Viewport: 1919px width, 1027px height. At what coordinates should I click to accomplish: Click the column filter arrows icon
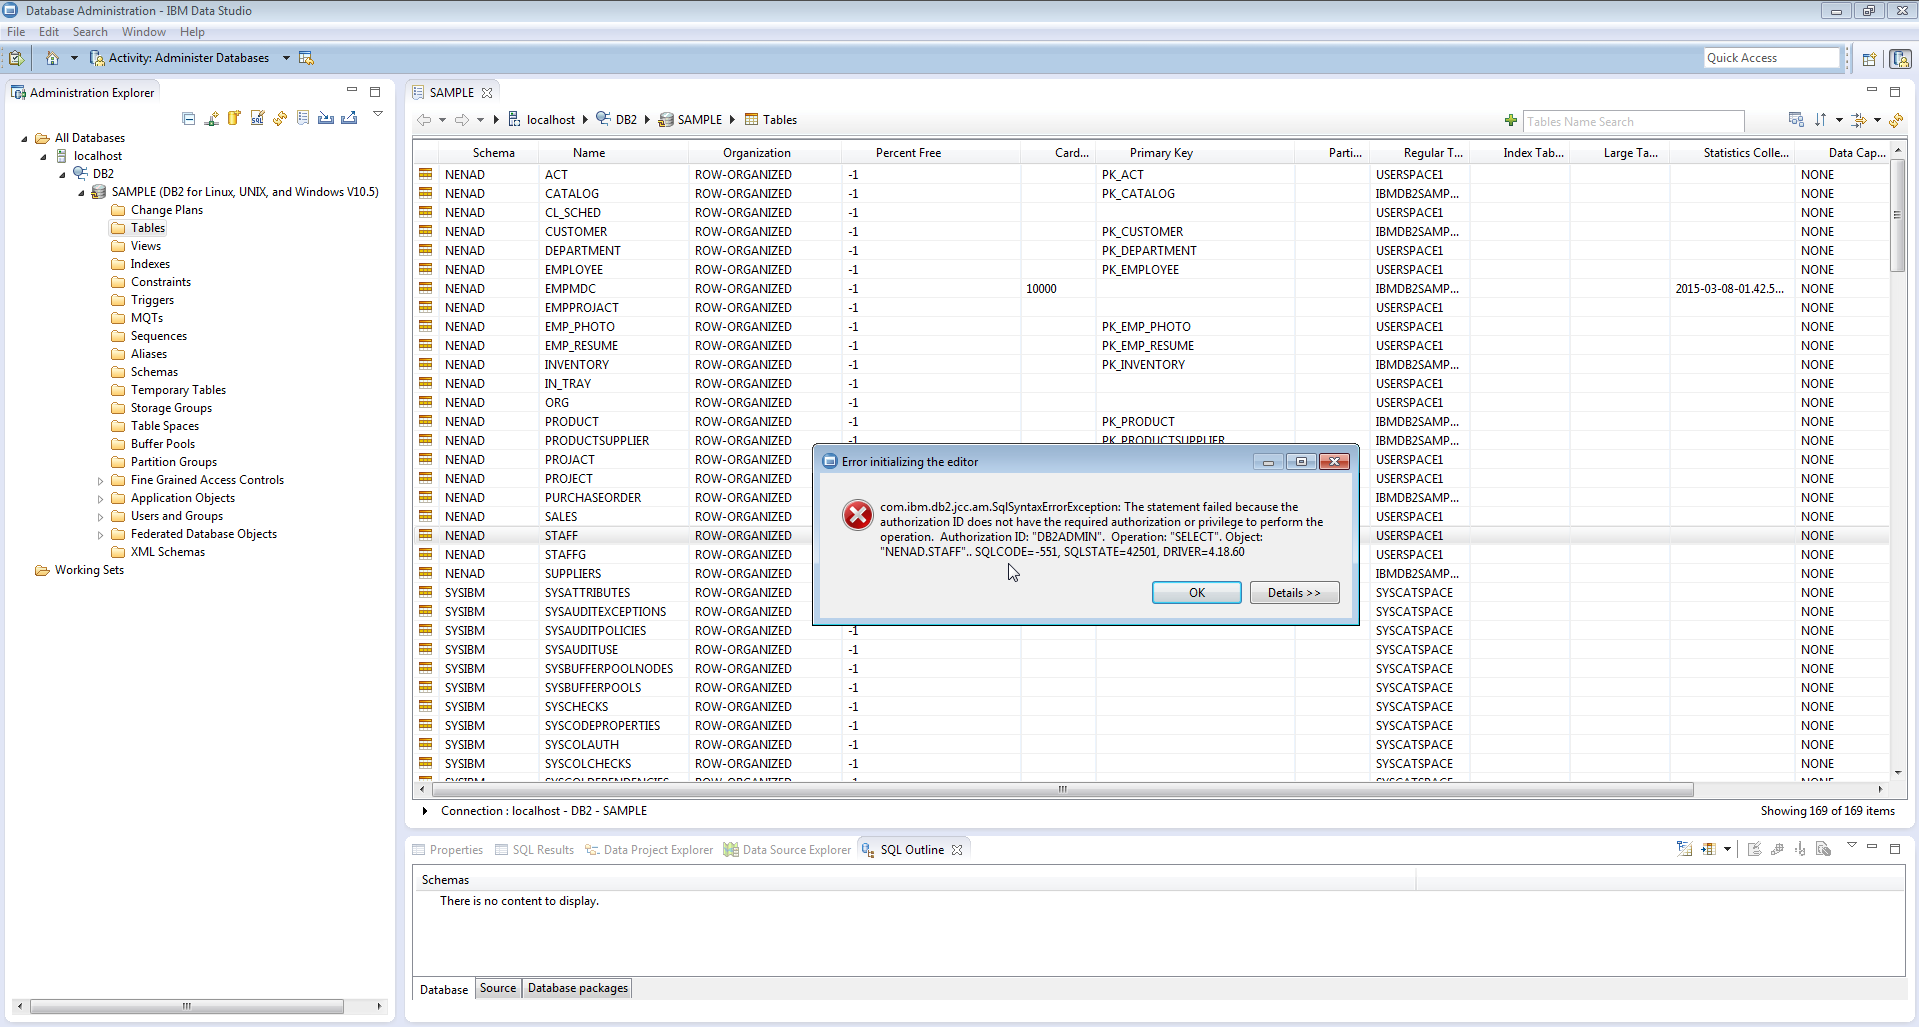tap(1859, 120)
